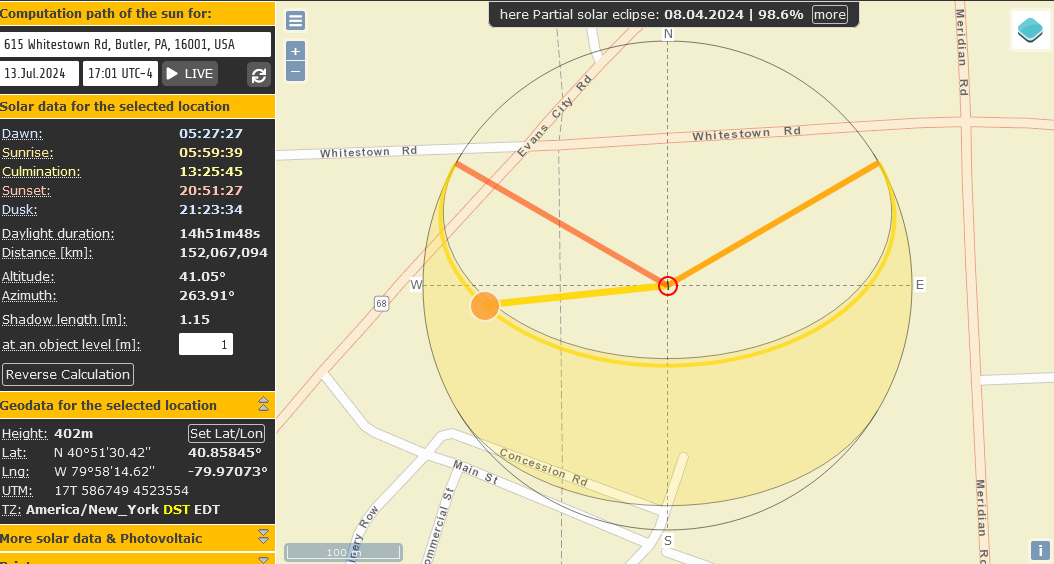Click the date field 13.Jul.2024
Viewport: 1054px width, 564px height.
click(x=40, y=73)
